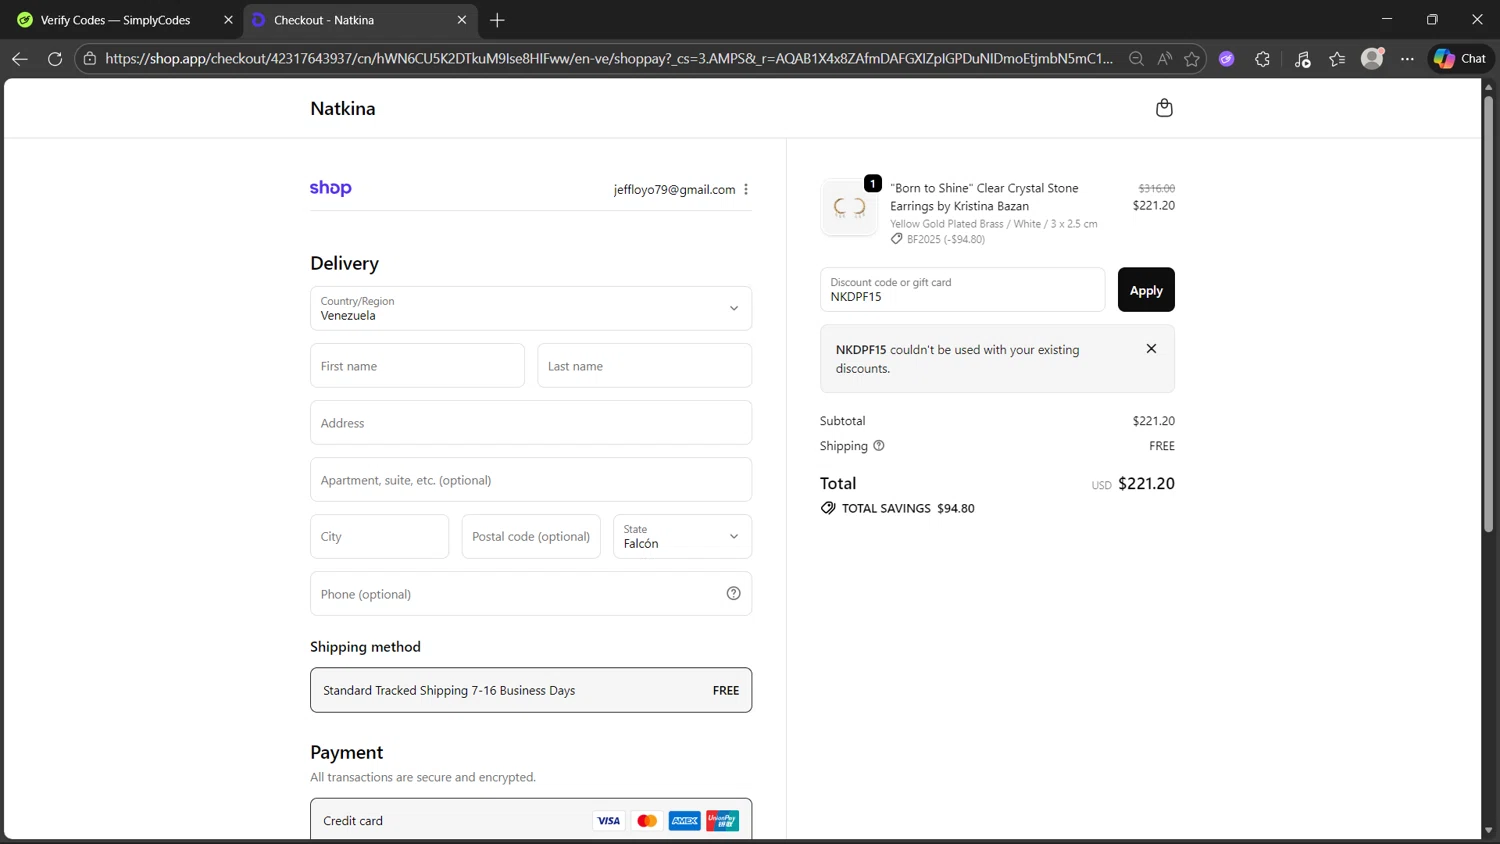Focus the First name field

(417, 365)
